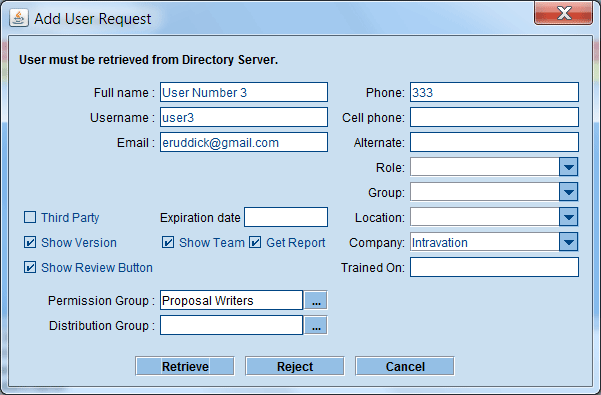Click into the Cell phone field
The width and height of the screenshot is (601, 395).
[x=494, y=117]
